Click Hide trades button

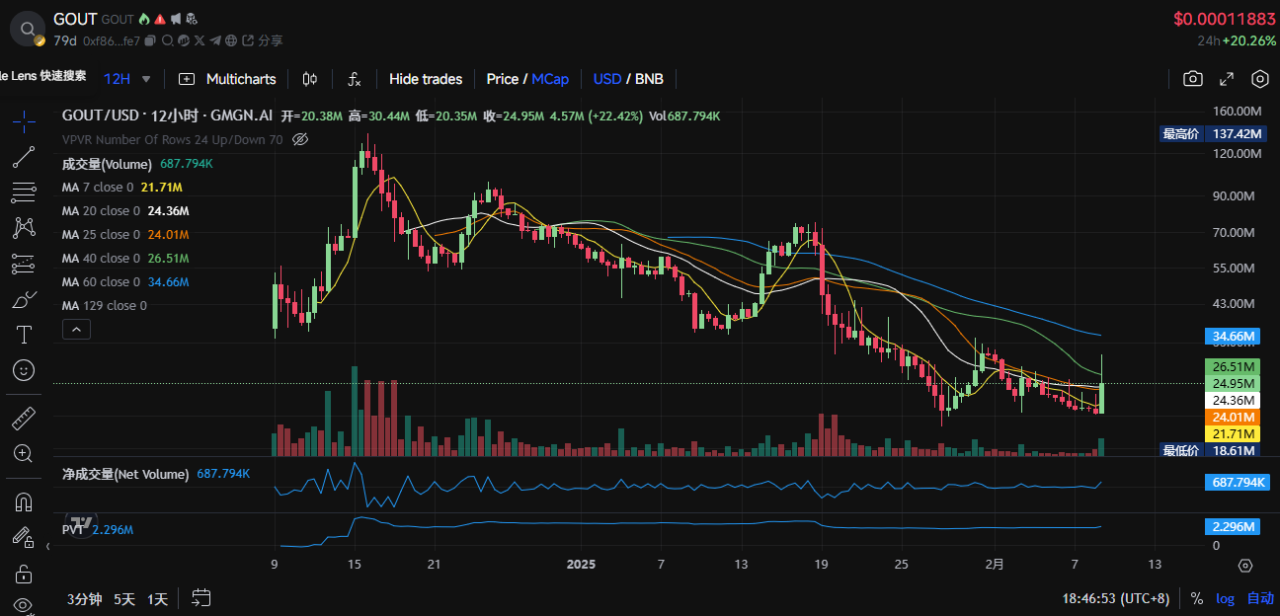(x=425, y=79)
